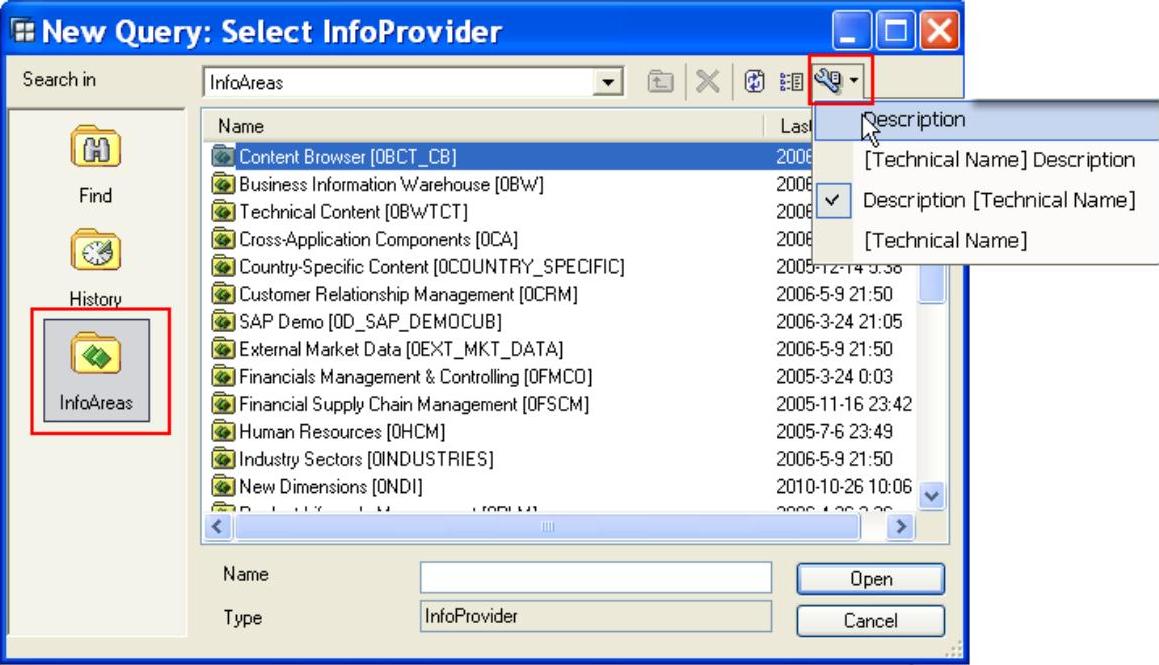The image size is (1159, 665).
Task: Select Financial Supply Chain Management [0FSCM] row
Action: pyautogui.click(x=562, y=404)
